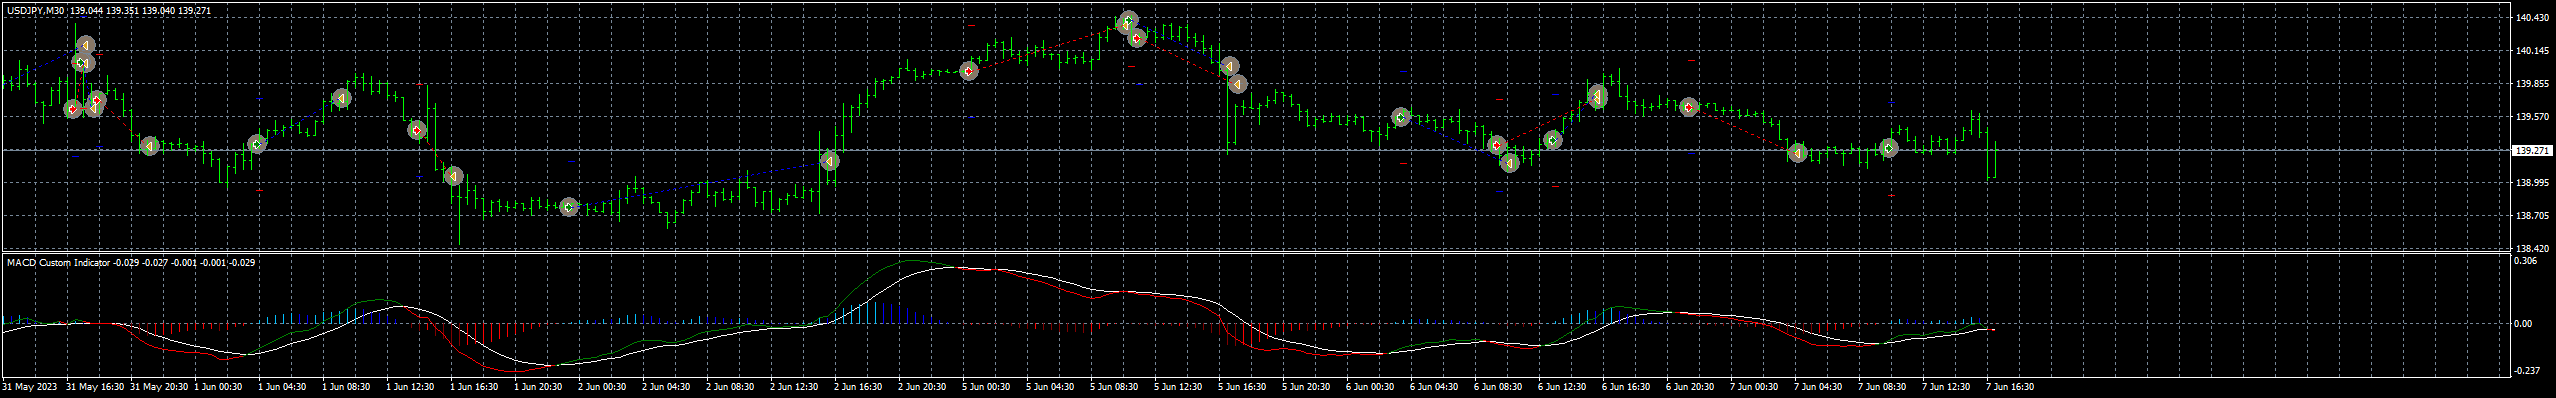Click the -0.237 MACD scale value
2556x398 pixels.
tap(2526, 371)
